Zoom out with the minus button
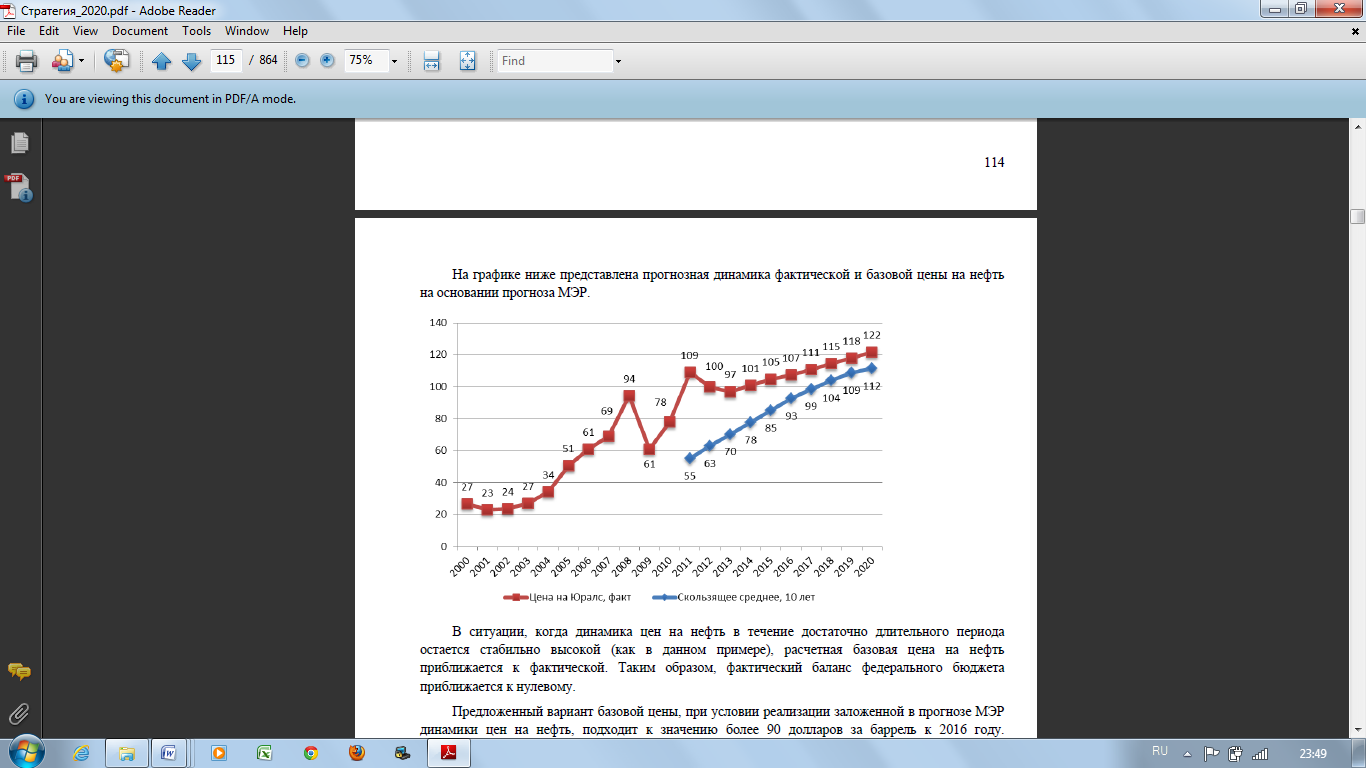The image size is (1366, 768). coord(302,60)
